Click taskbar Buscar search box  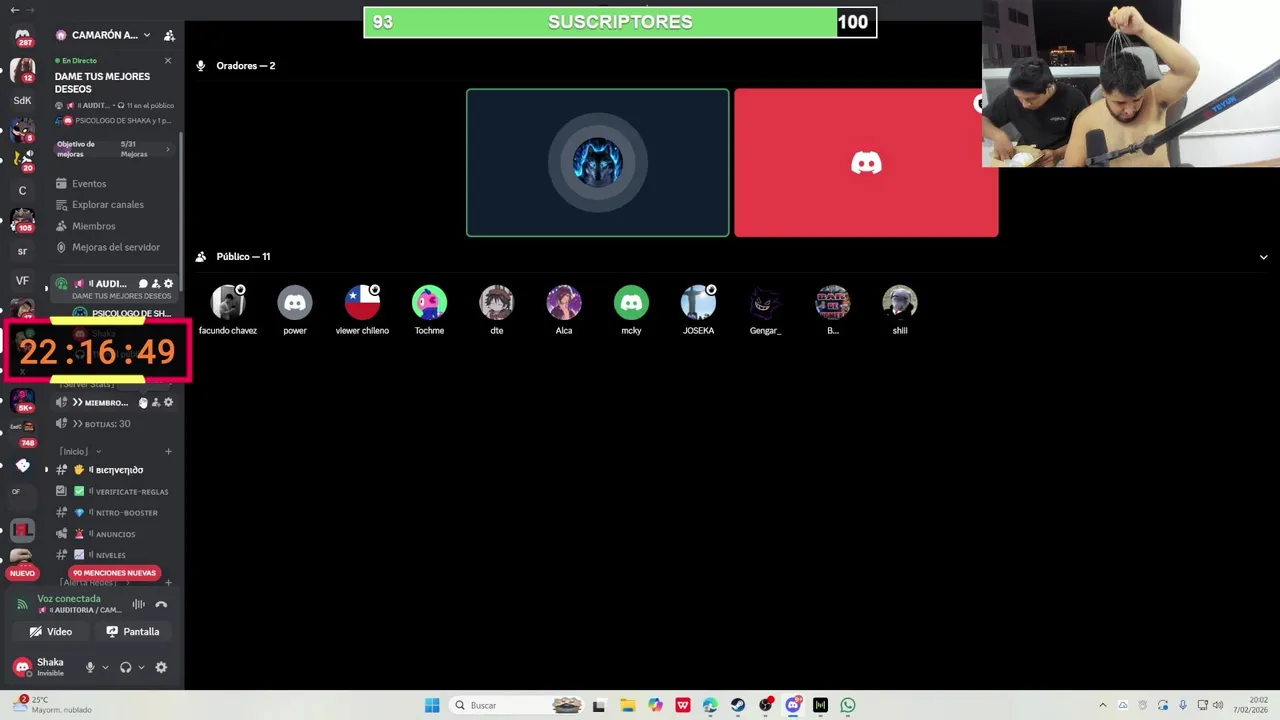tap(517, 705)
